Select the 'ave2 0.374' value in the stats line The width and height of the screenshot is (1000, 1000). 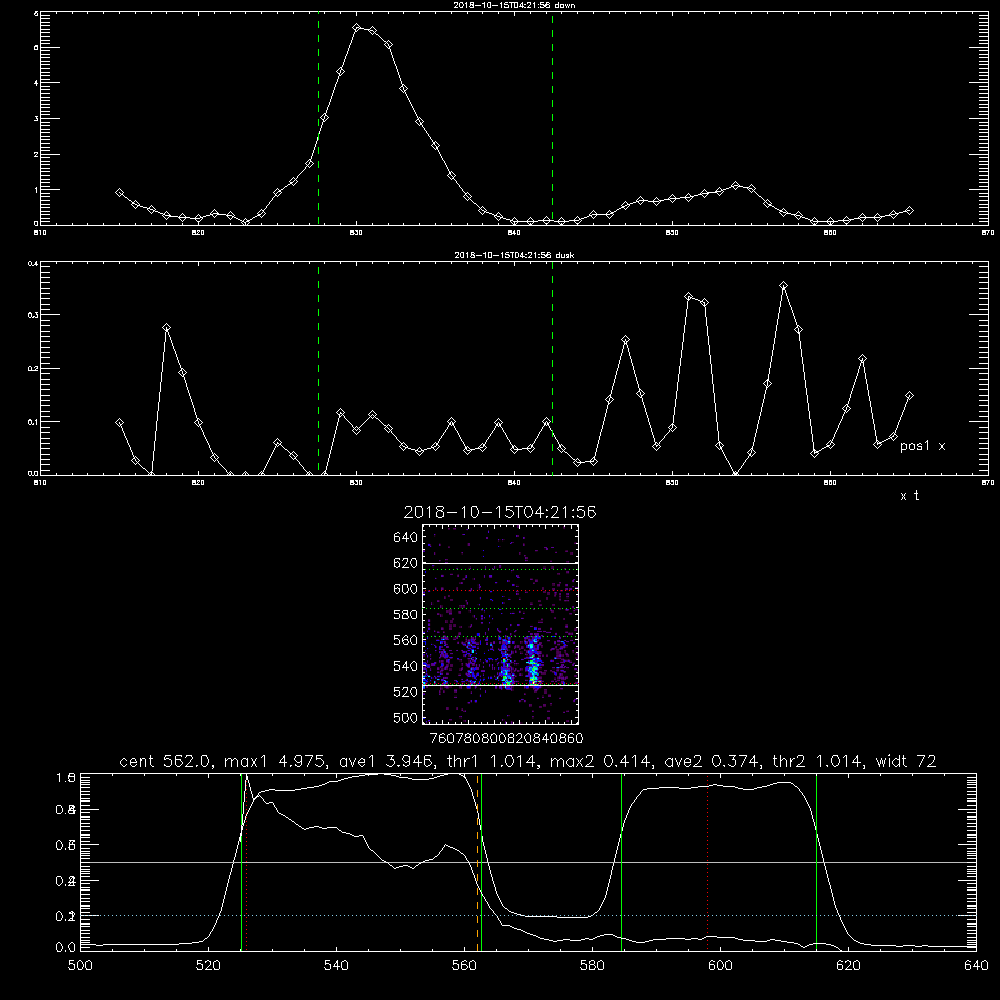point(709,761)
